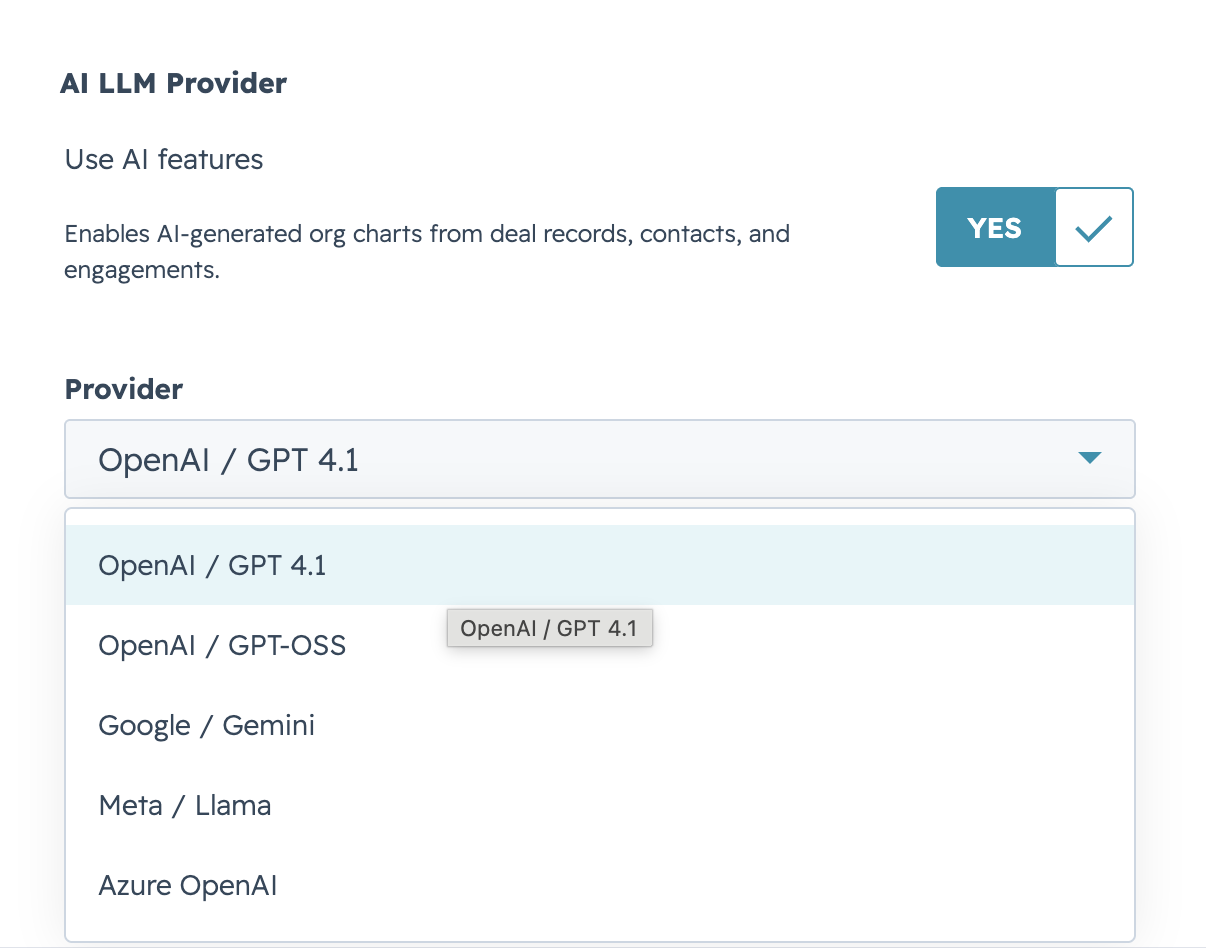Screen dimensions: 1206x948
Task: Collapse the Provider dropdown using its arrow
Action: (1090, 458)
